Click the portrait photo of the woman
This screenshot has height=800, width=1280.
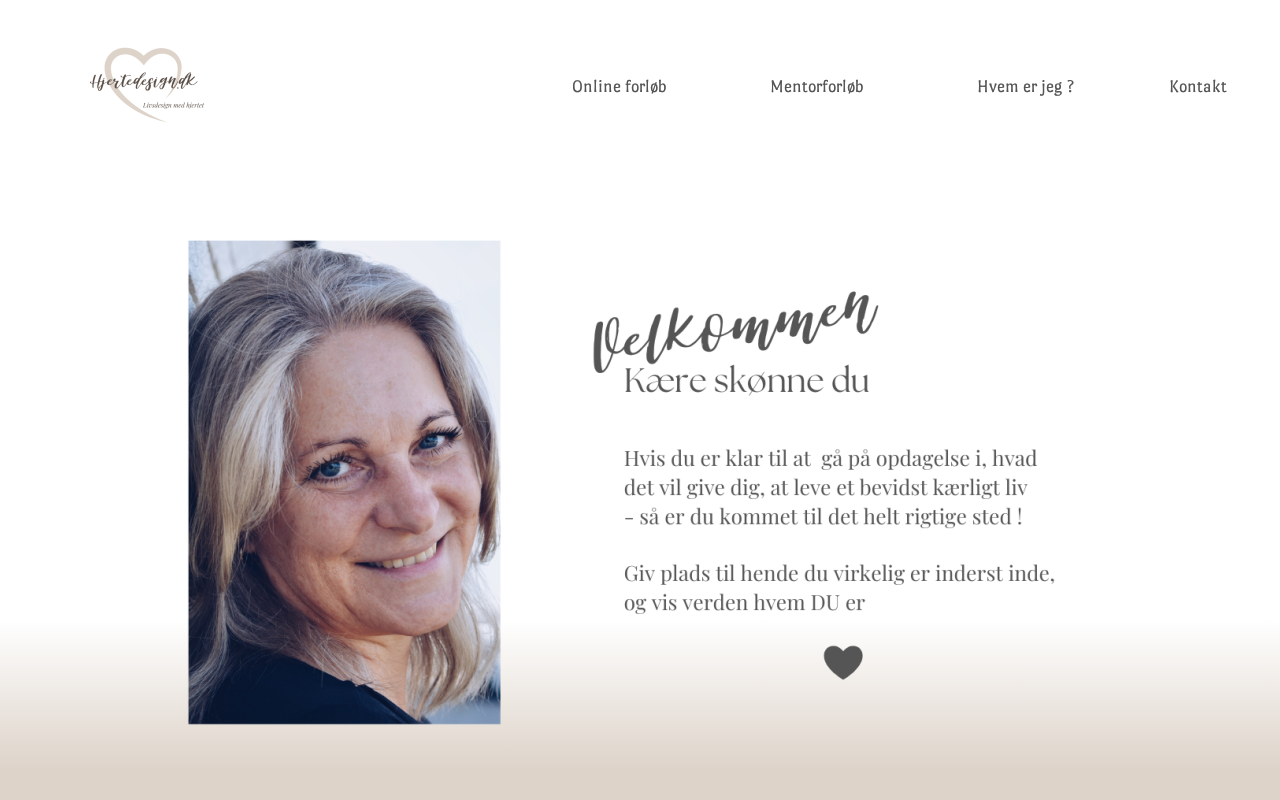tap(344, 482)
